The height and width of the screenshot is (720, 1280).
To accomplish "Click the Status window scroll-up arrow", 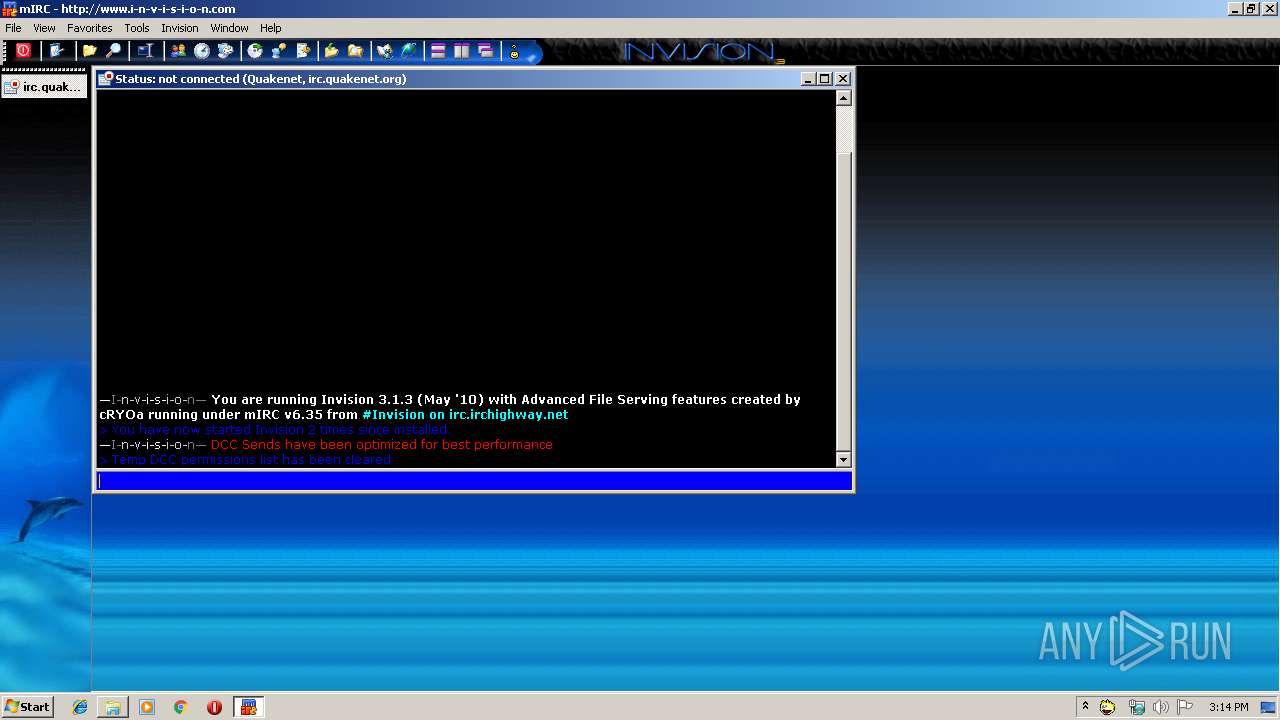I will pyautogui.click(x=843, y=98).
